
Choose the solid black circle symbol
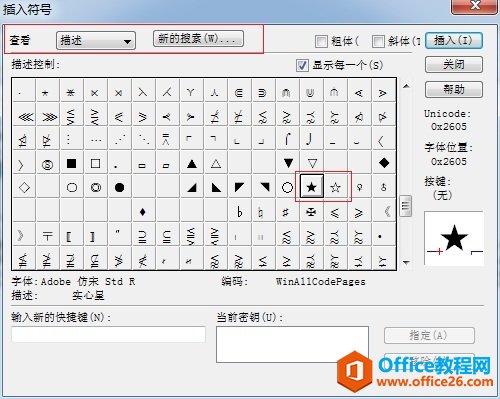pos(119,187)
